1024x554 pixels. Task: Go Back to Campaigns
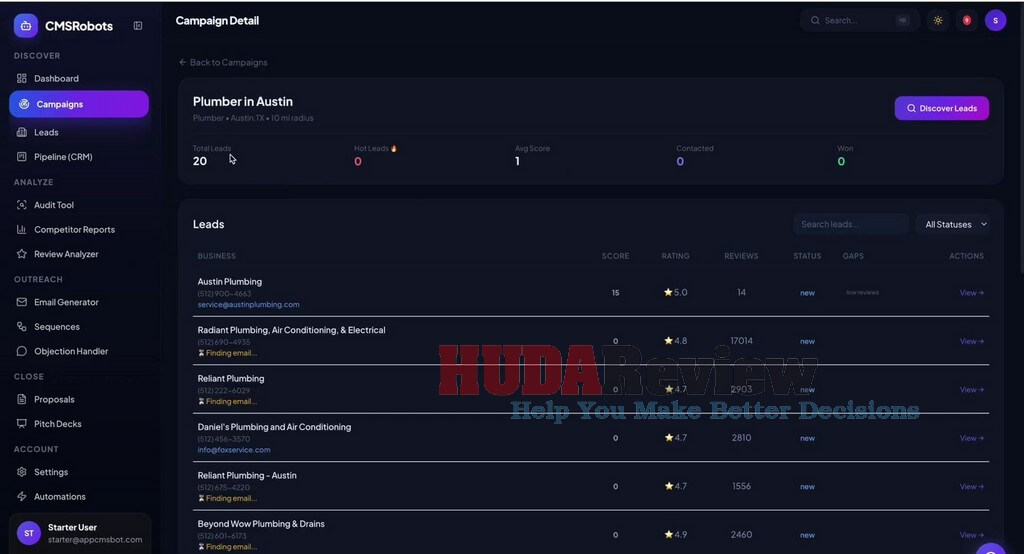coord(223,62)
